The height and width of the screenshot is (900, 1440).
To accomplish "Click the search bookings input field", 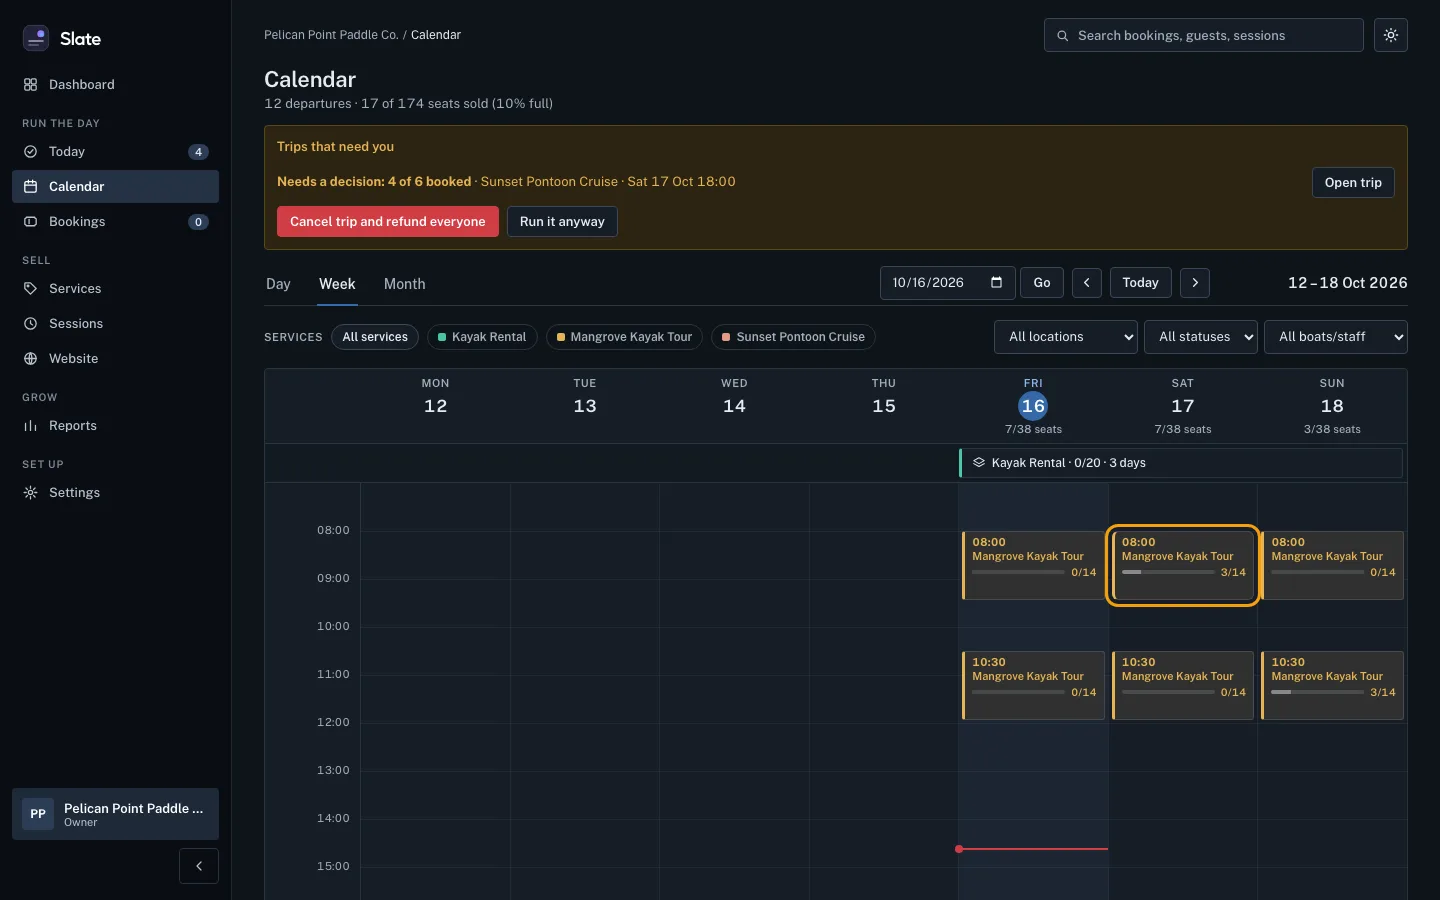I will (x=1204, y=35).
